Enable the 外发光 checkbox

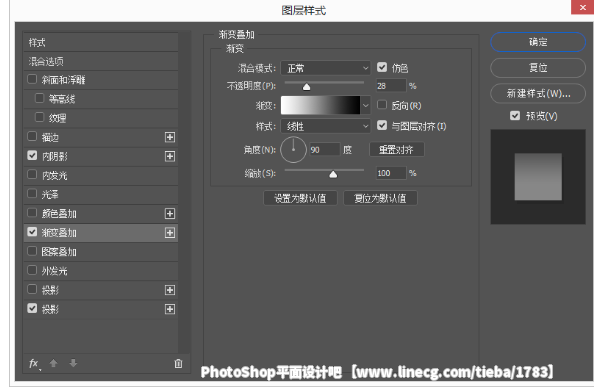(32, 270)
